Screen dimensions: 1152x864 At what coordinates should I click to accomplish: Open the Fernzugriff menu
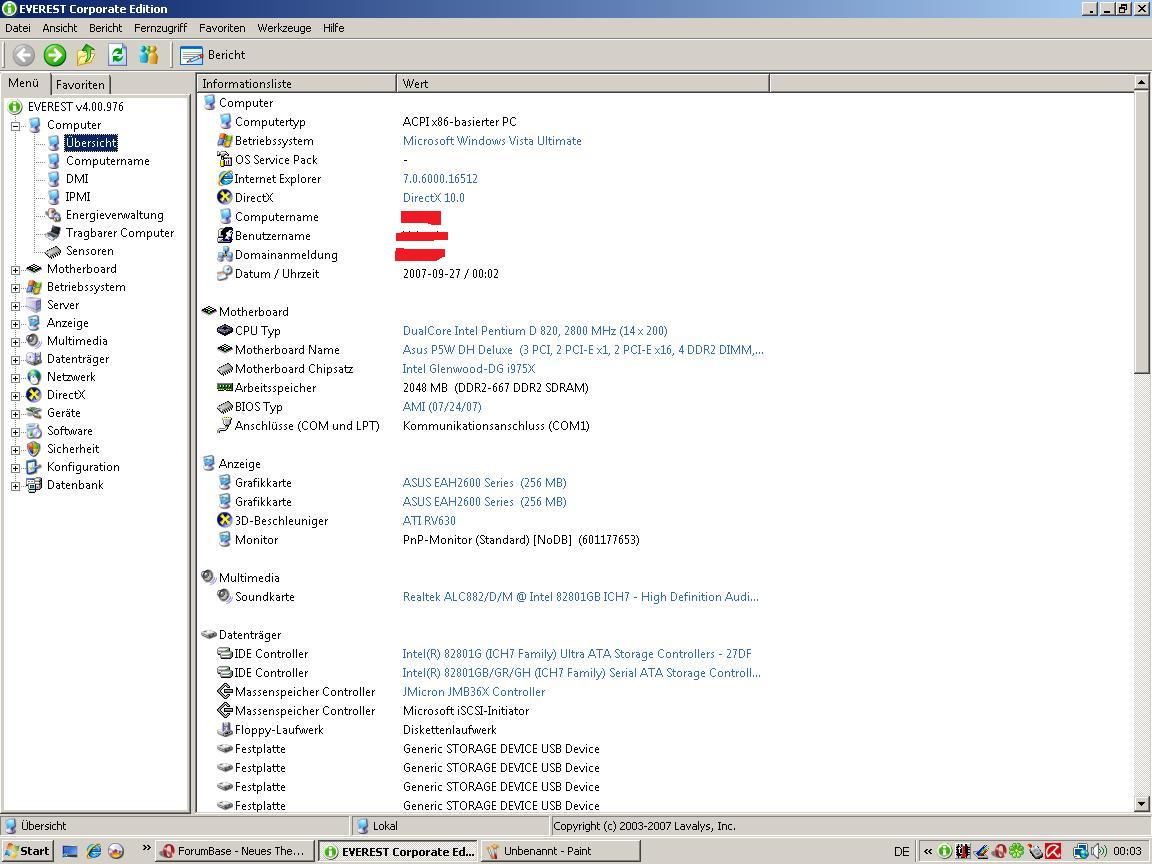pos(160,28)
